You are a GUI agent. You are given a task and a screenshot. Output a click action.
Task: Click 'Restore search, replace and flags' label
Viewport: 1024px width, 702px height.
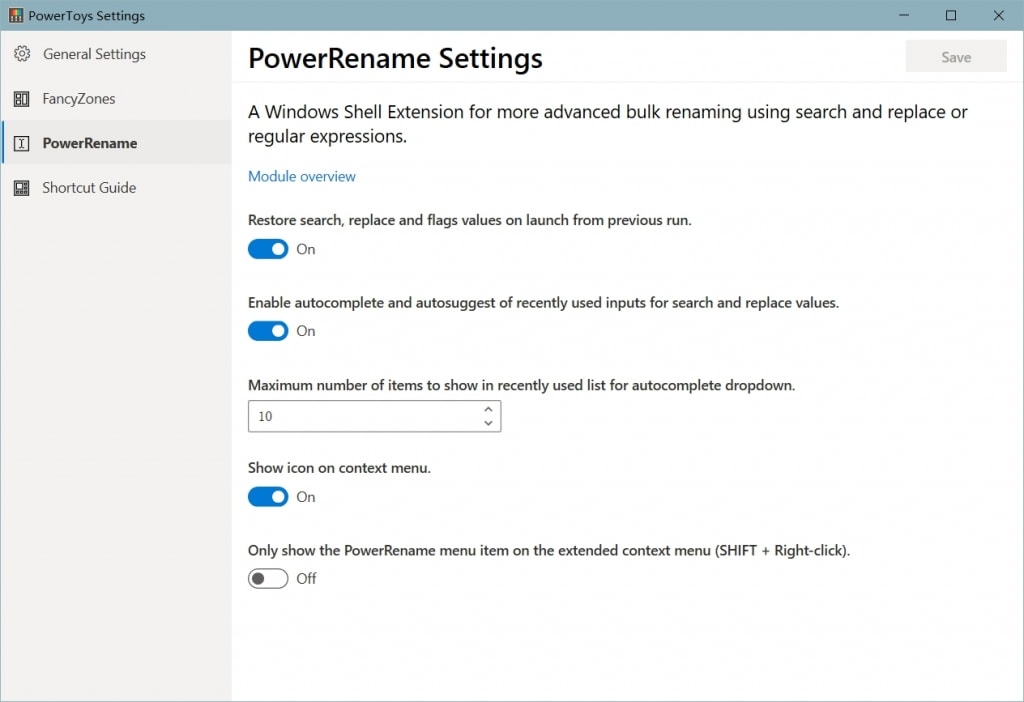(x=470, y=220)
